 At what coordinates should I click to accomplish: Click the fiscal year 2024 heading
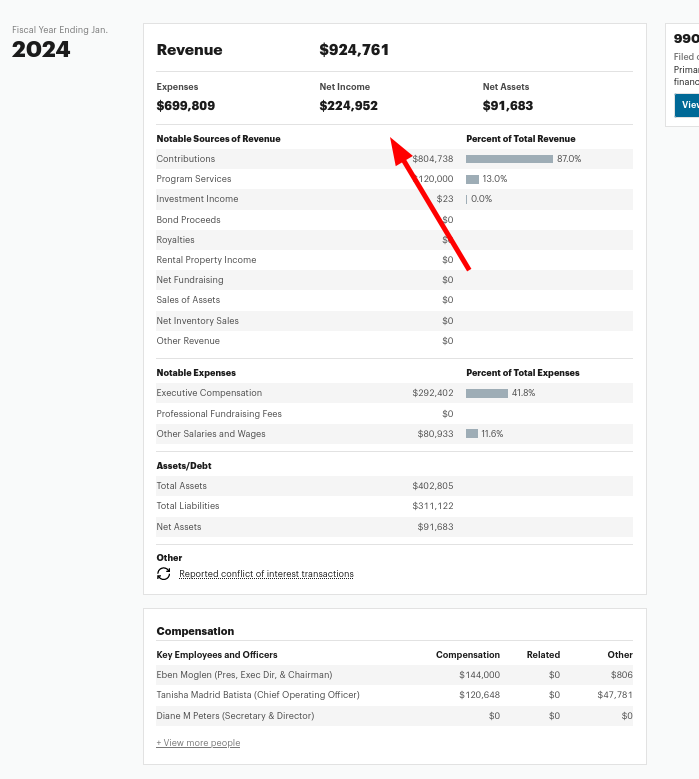(x=41, y=49)
